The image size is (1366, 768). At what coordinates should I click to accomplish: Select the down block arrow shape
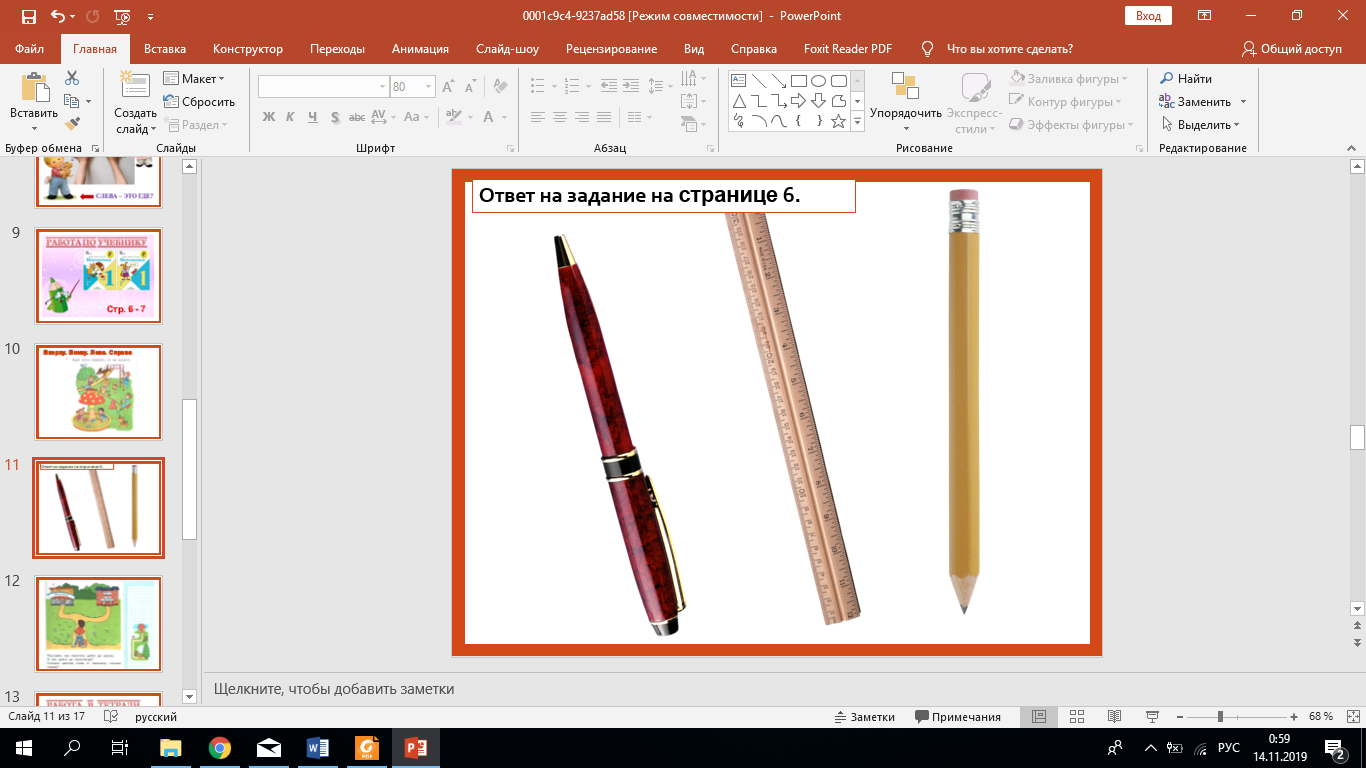coord(818,101)
